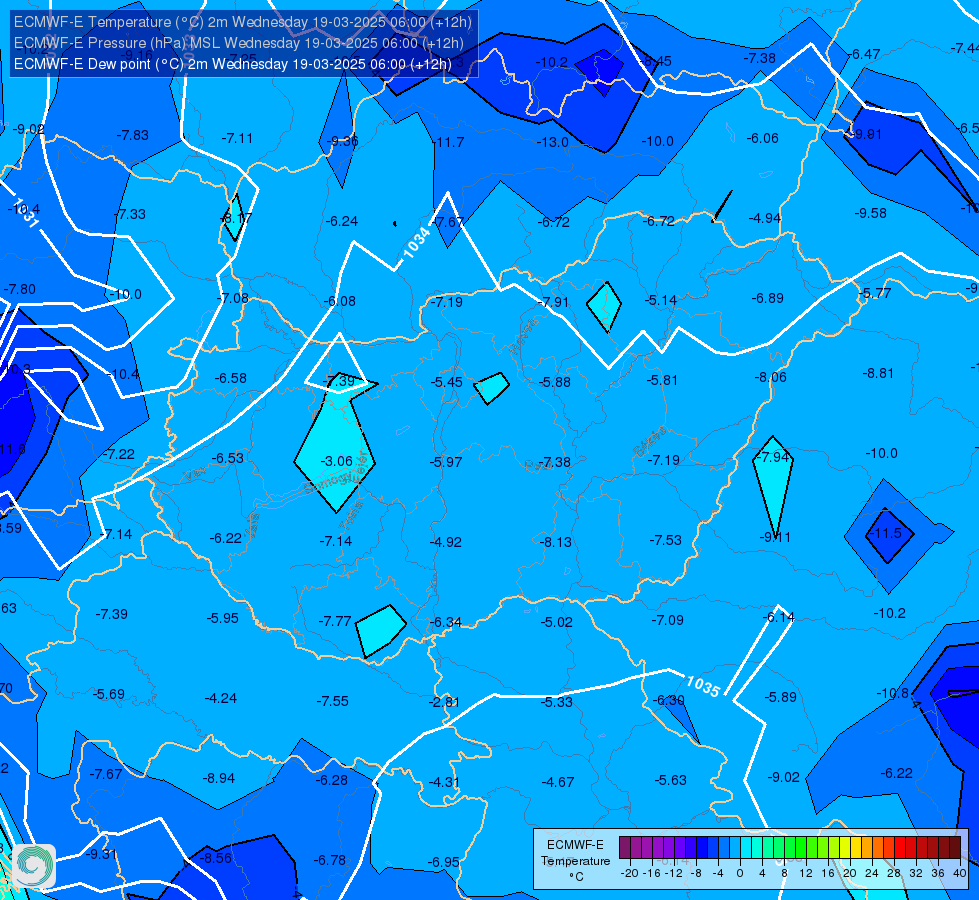Click the -7.91 temperature value
Screen dimensions: 979x900
point(553,302)
